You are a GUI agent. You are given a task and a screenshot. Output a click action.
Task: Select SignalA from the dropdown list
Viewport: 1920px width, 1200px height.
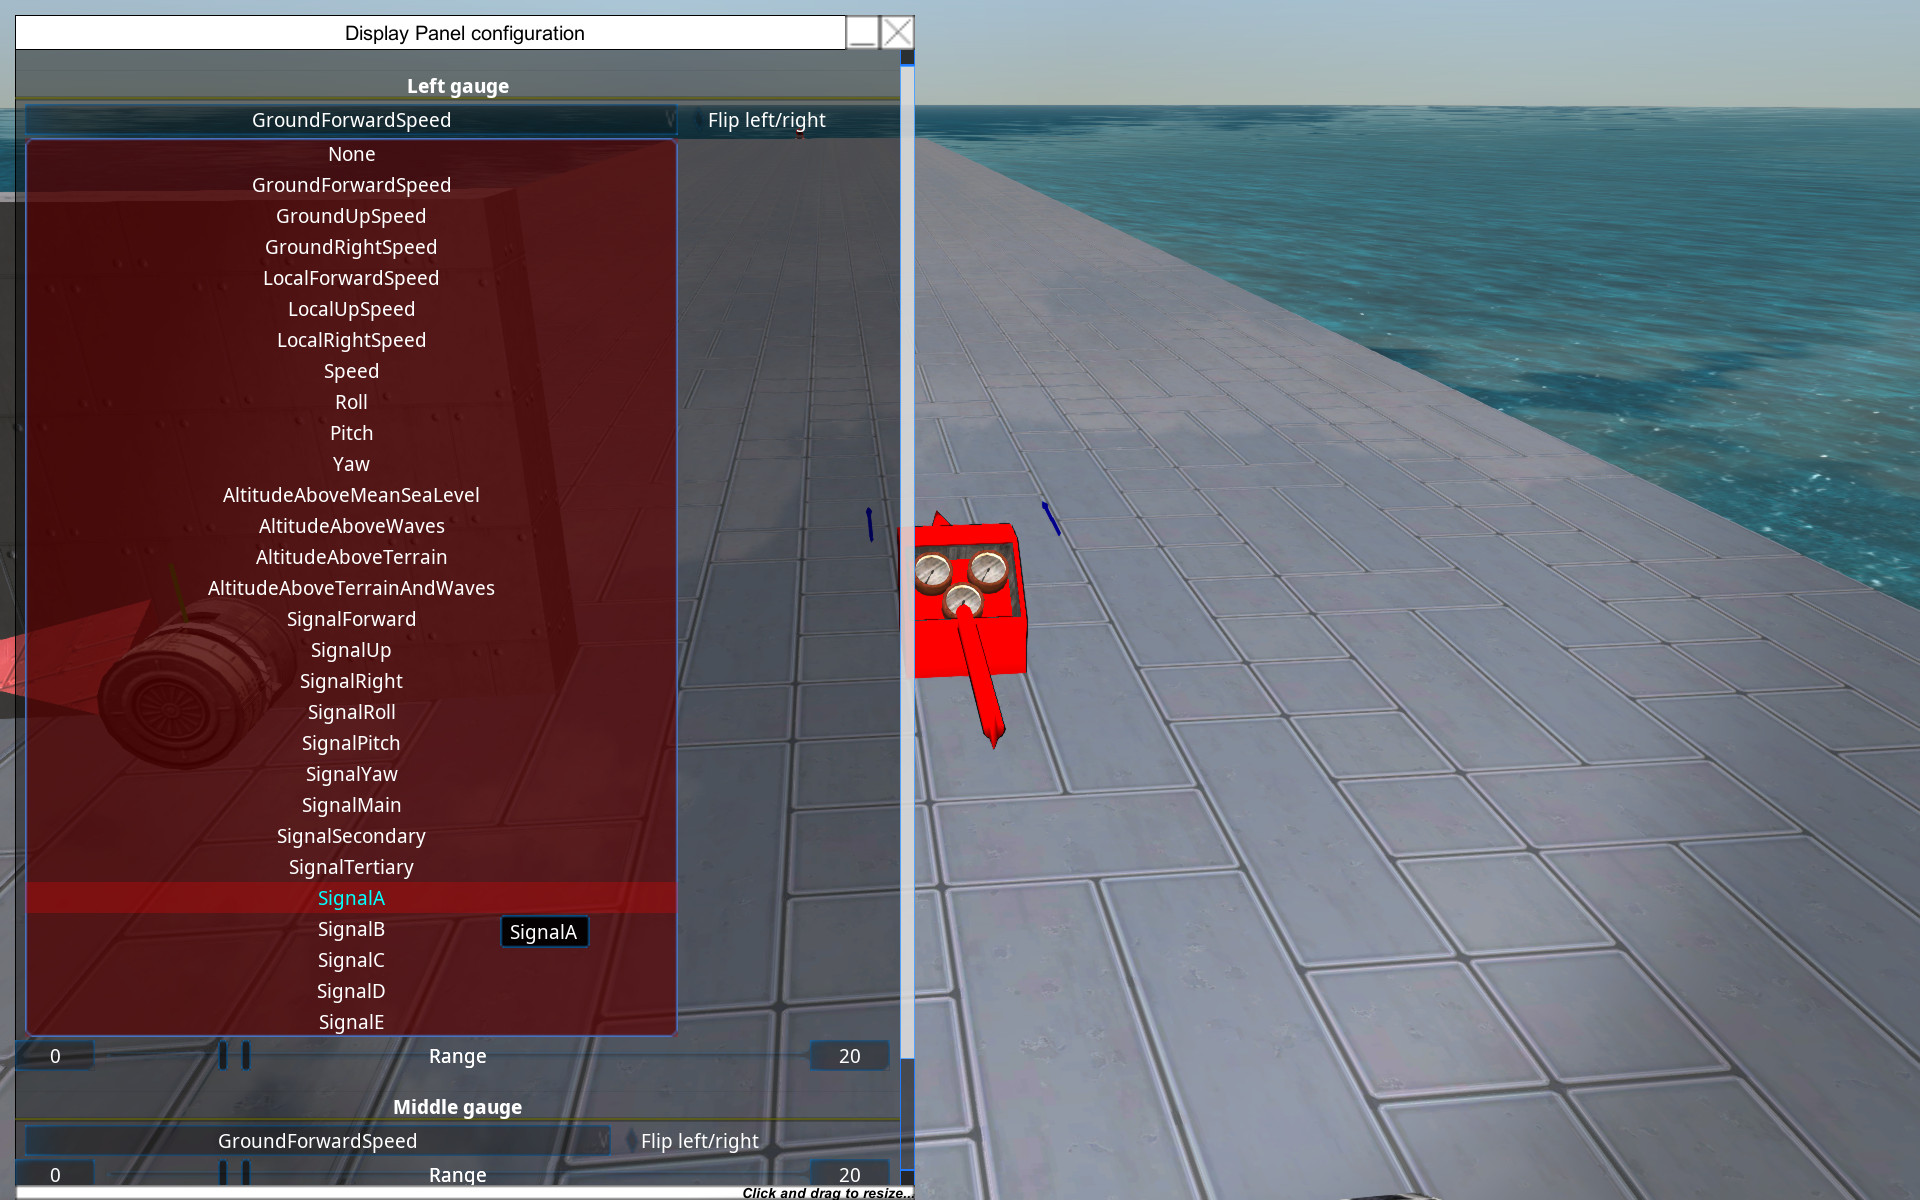[351, 898]
